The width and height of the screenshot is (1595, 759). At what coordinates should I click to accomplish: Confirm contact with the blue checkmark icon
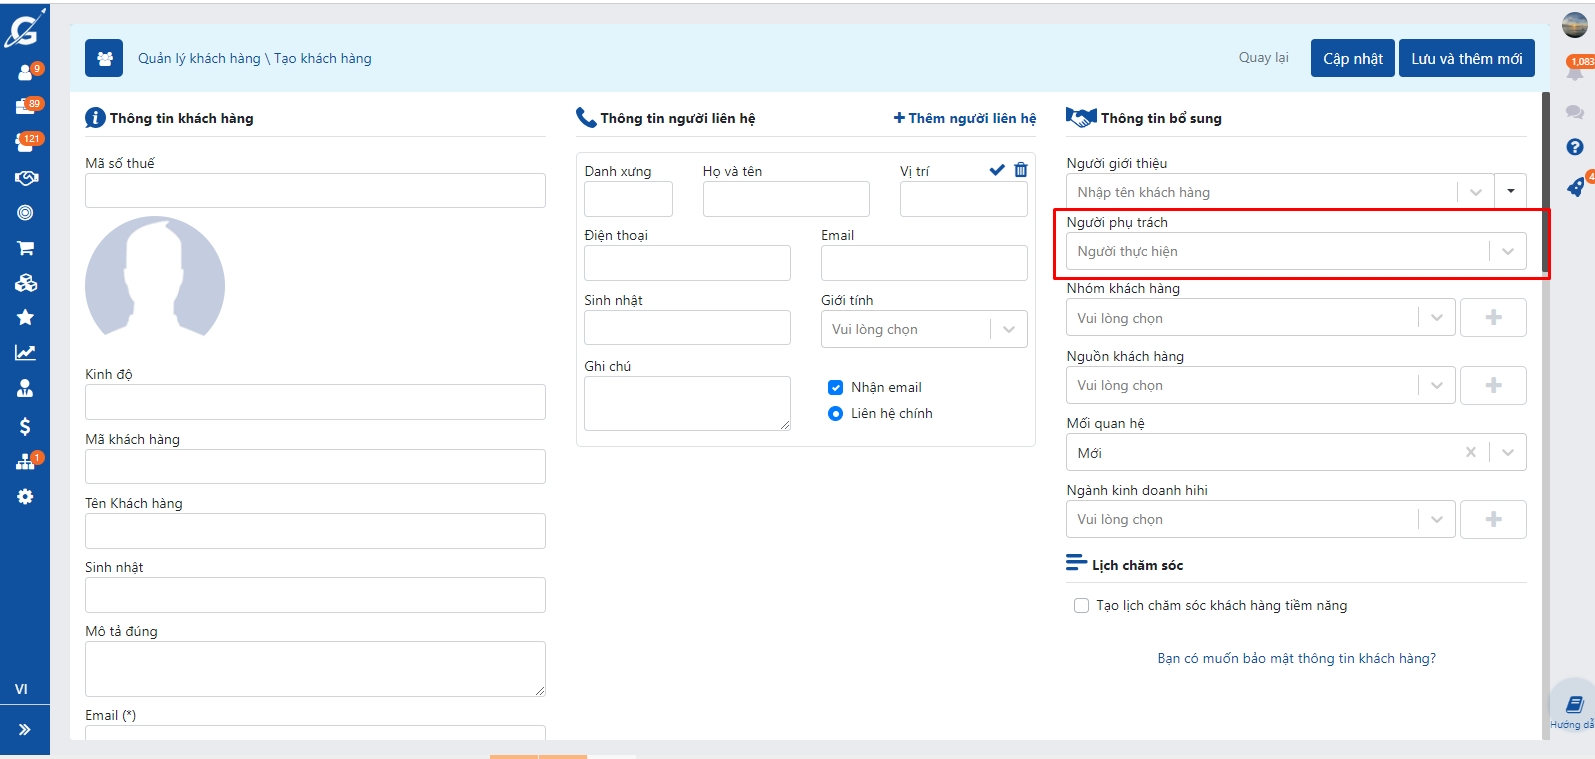coord(996,170)
